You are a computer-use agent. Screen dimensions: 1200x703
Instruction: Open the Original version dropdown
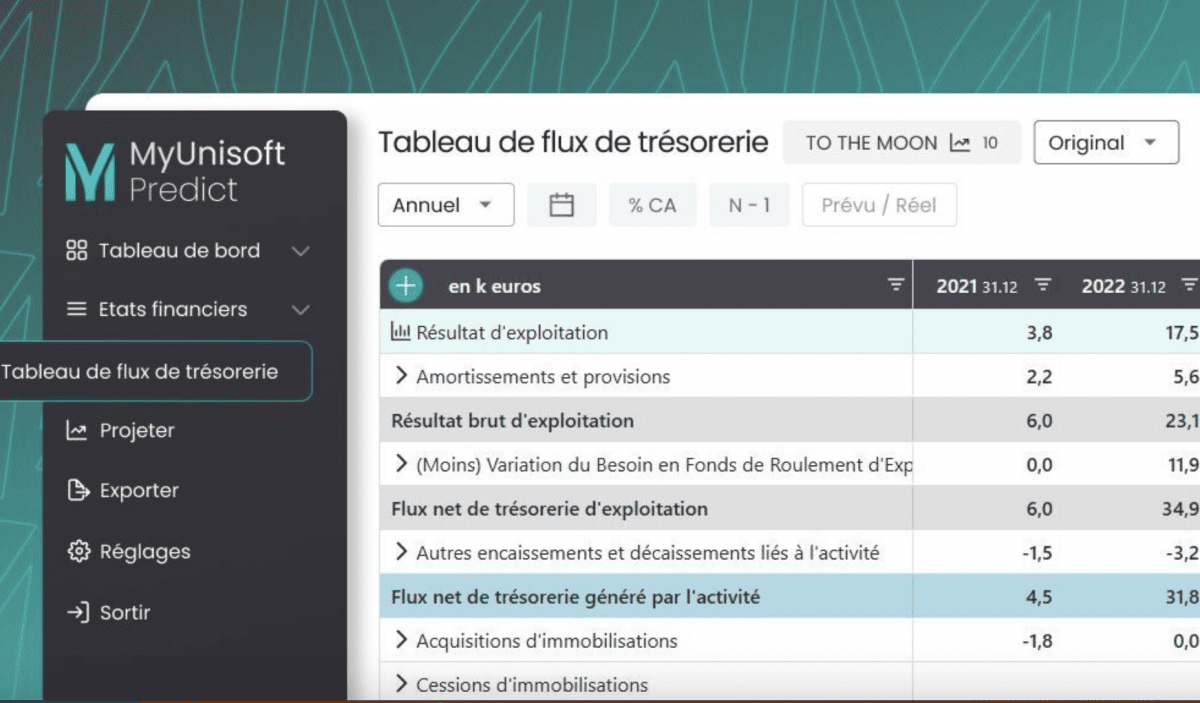pyautogui.click(x=1104, y=143)
